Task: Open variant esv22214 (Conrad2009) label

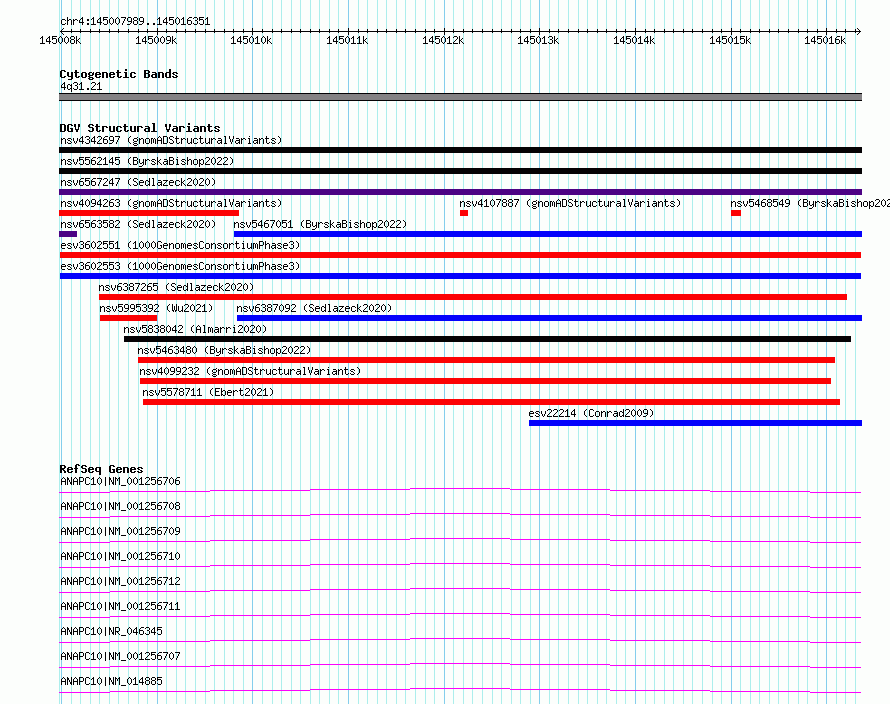Action: tap(591, 413)
